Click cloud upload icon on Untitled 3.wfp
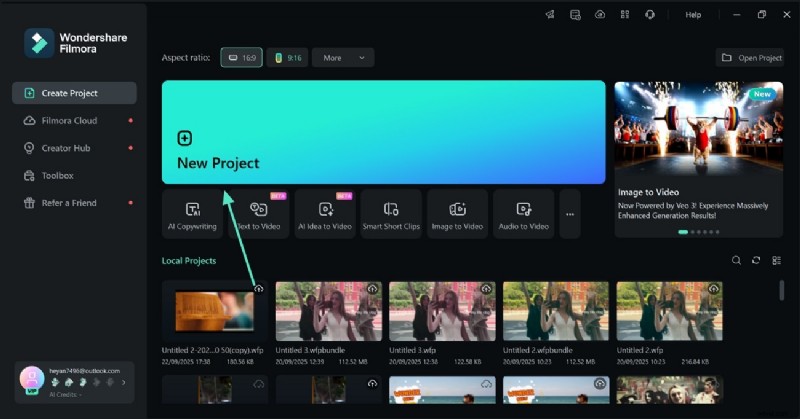 coord(486,289)
